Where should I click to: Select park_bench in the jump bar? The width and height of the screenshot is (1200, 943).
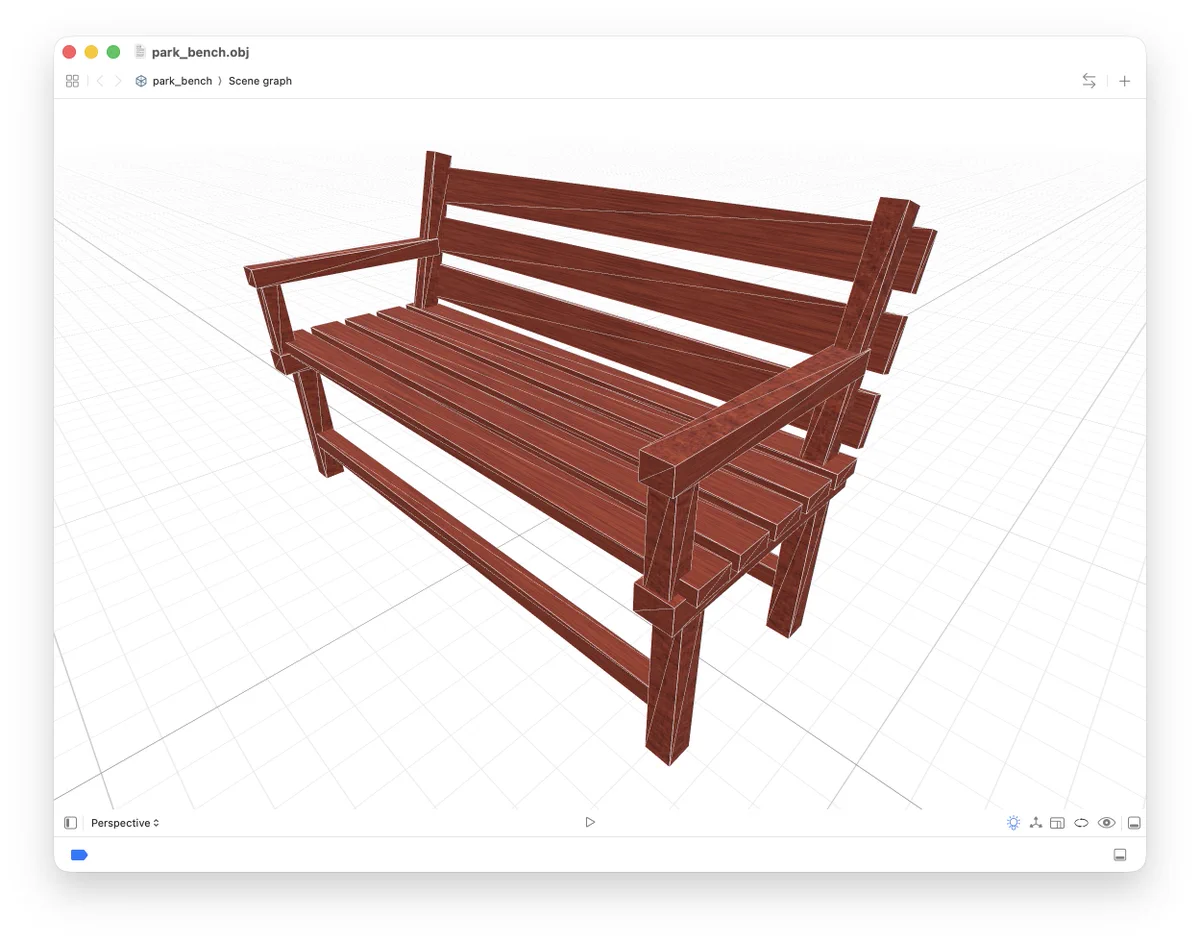click(x=174, y=81)
